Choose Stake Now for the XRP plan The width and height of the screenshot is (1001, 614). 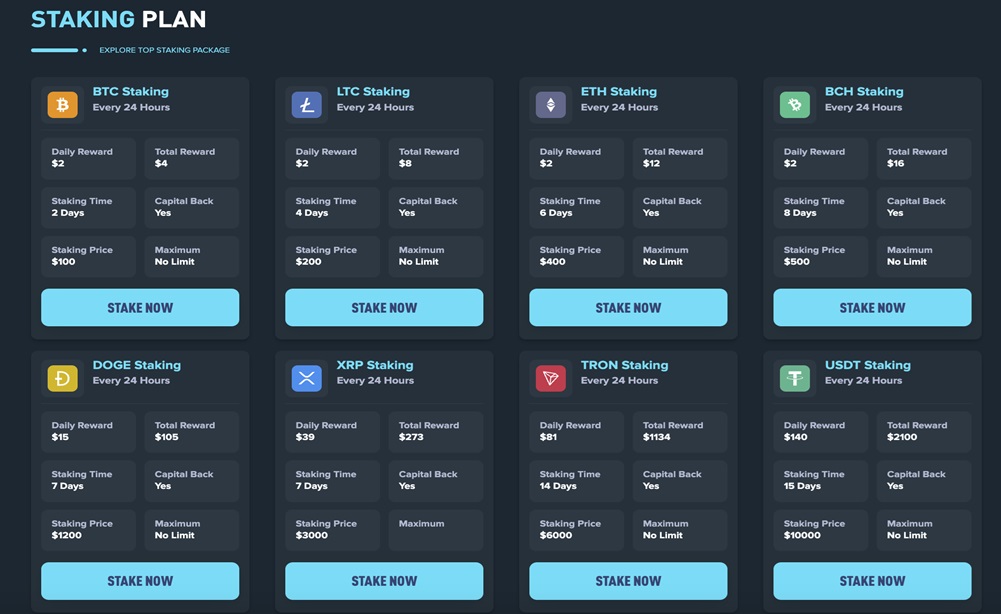384,581
